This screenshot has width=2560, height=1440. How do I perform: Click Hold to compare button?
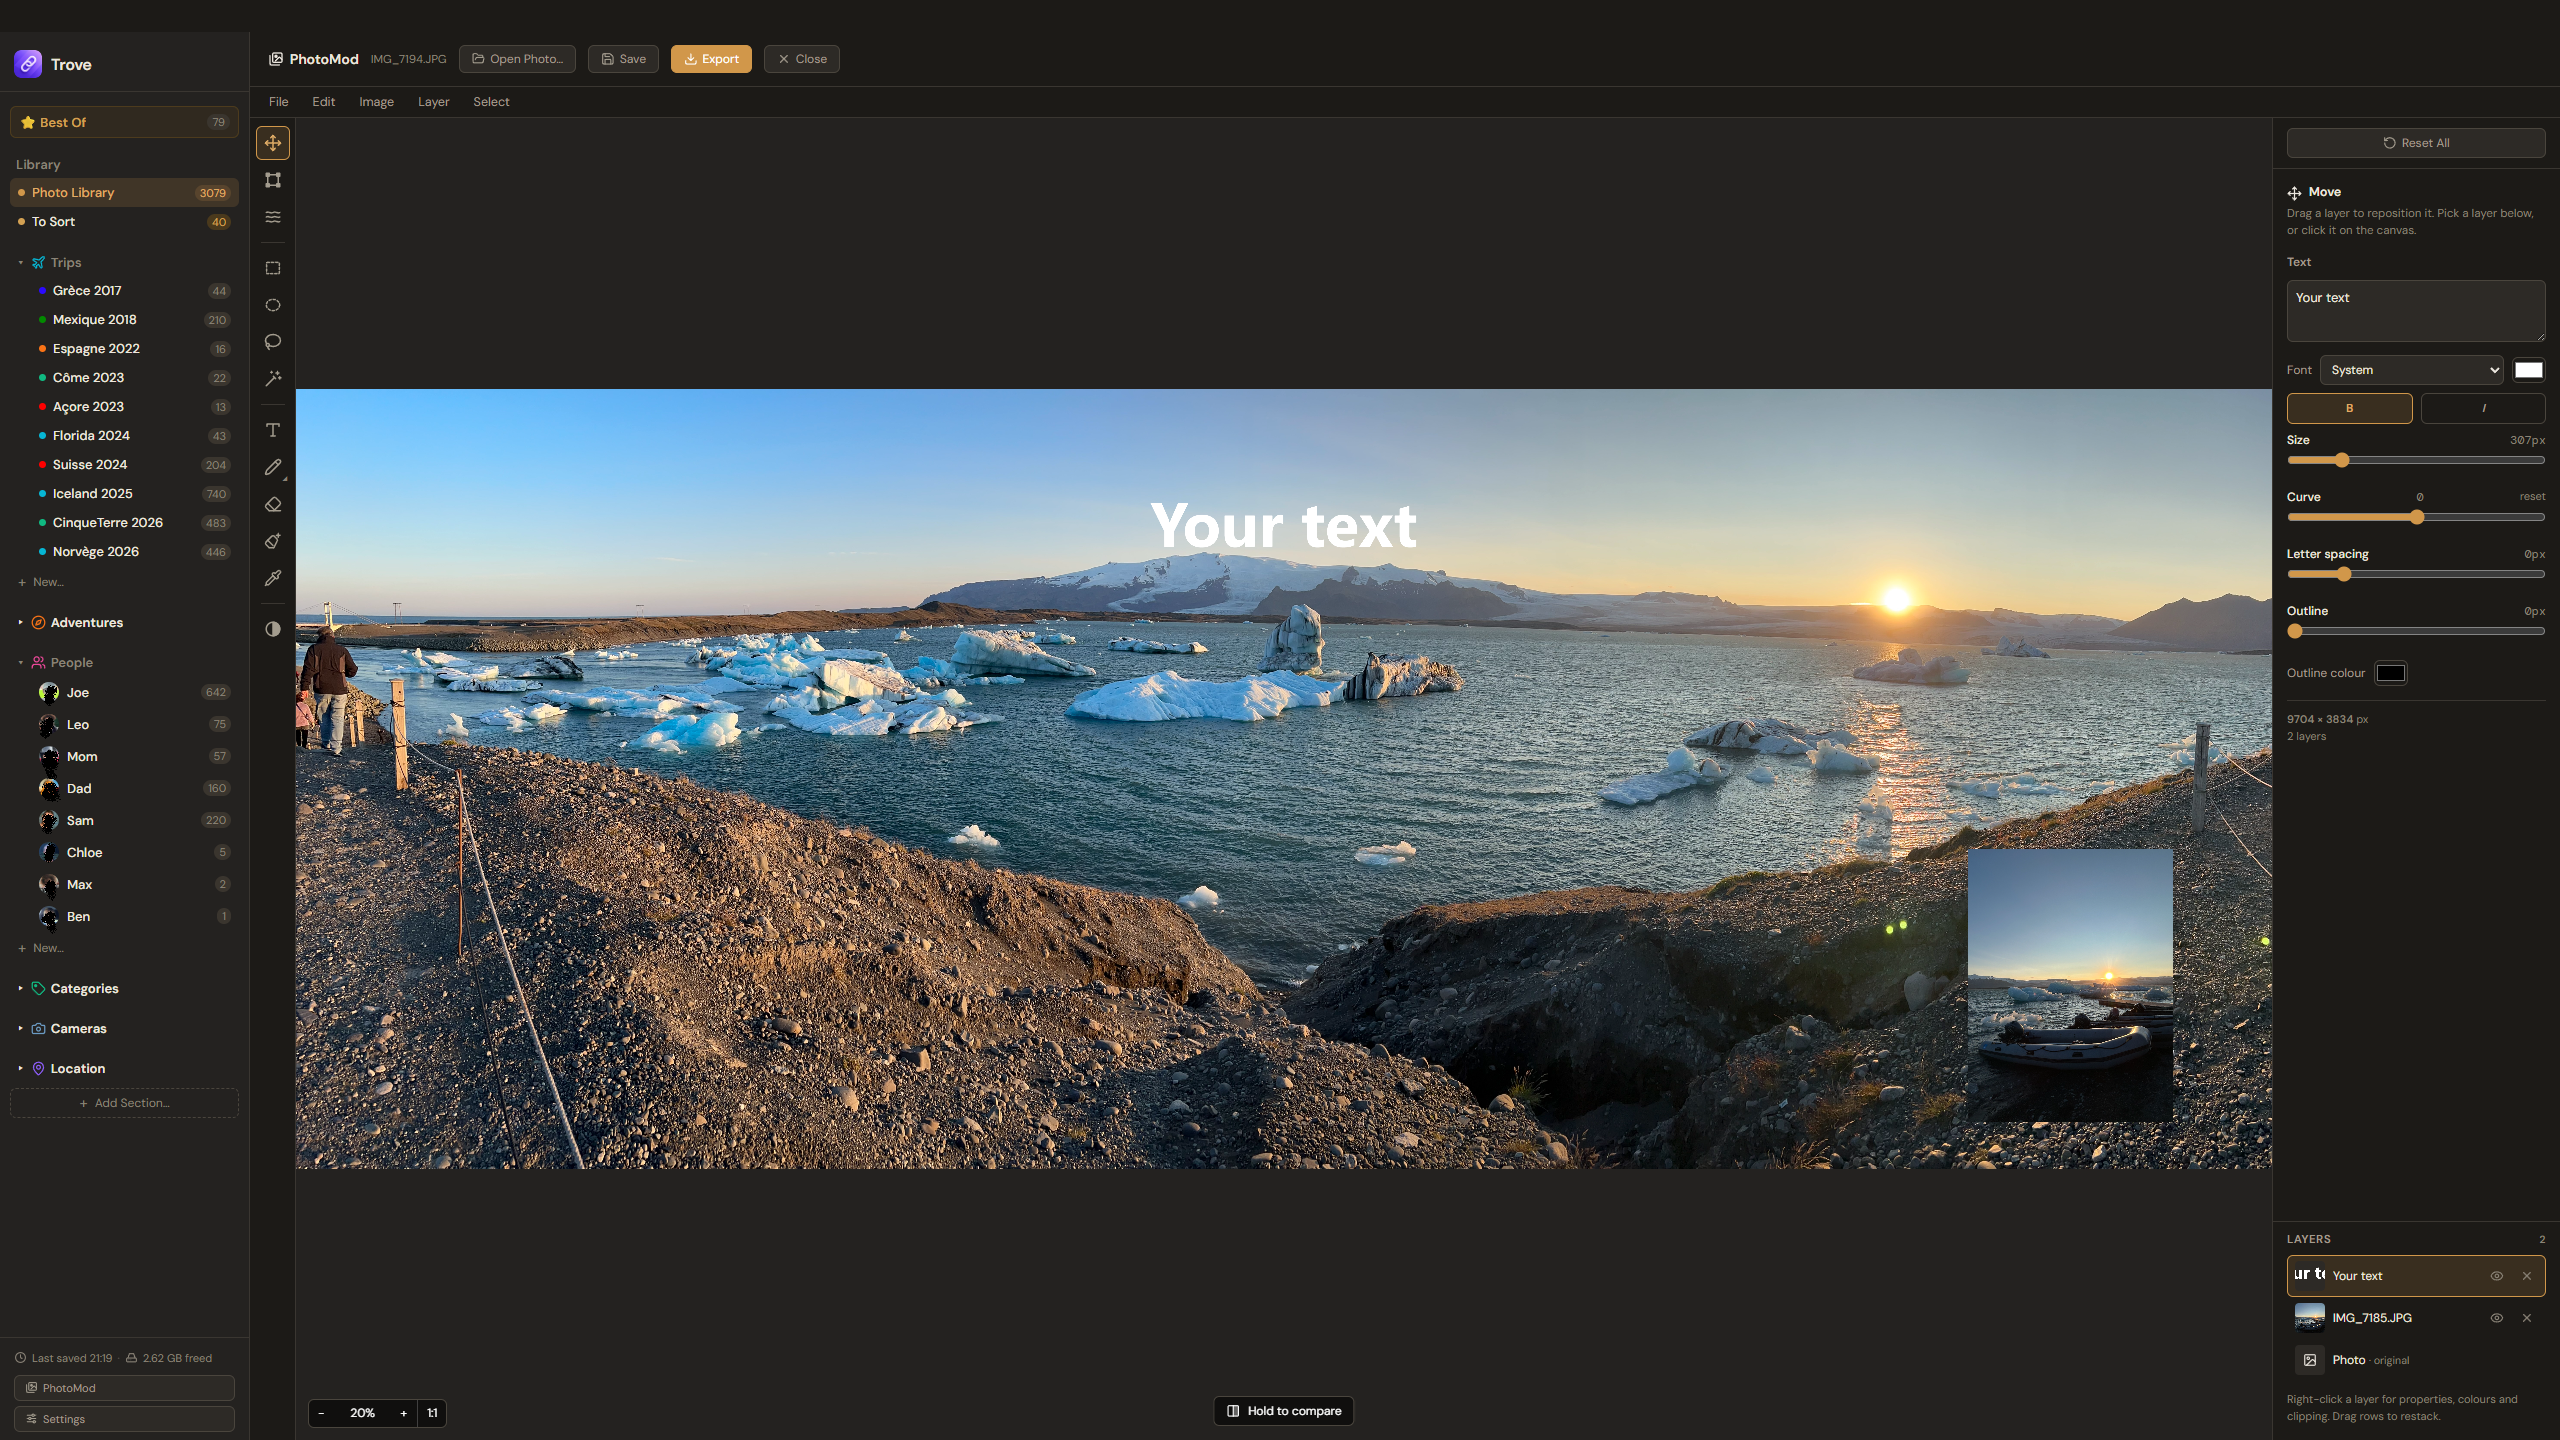pos(1284,1411)
